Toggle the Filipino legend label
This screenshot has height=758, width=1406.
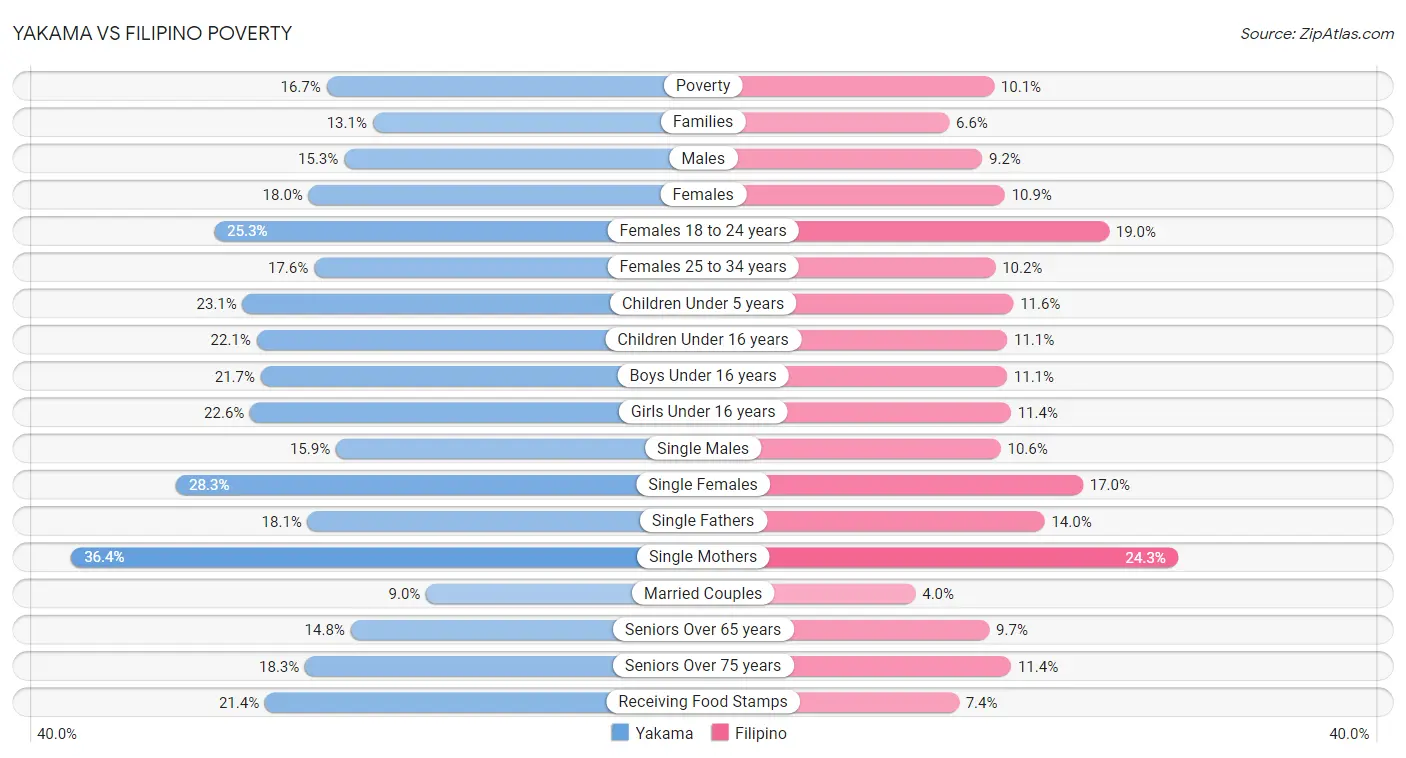pos(761,733)
